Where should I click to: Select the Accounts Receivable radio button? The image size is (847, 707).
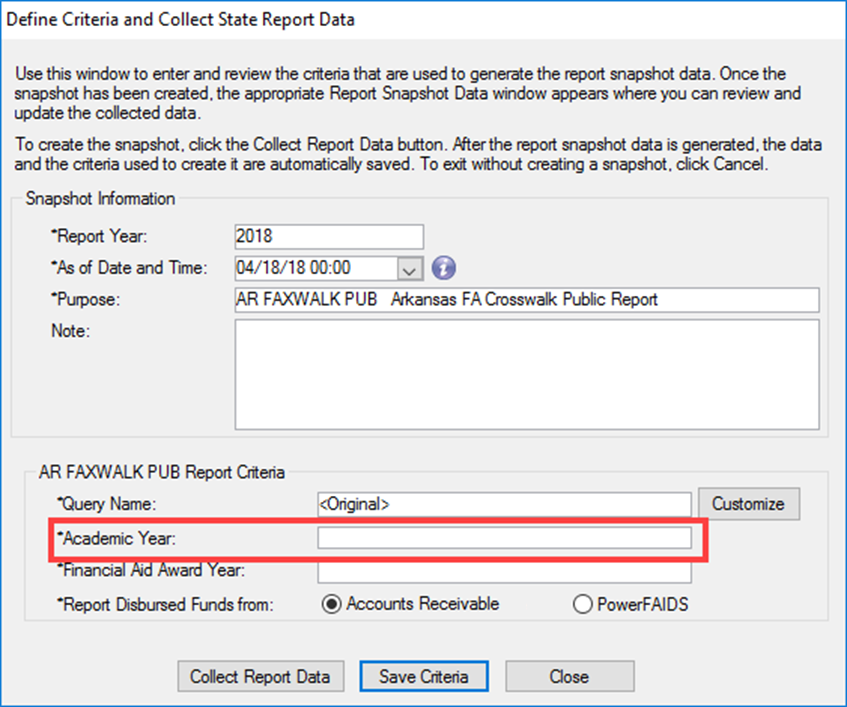[330, 604]
